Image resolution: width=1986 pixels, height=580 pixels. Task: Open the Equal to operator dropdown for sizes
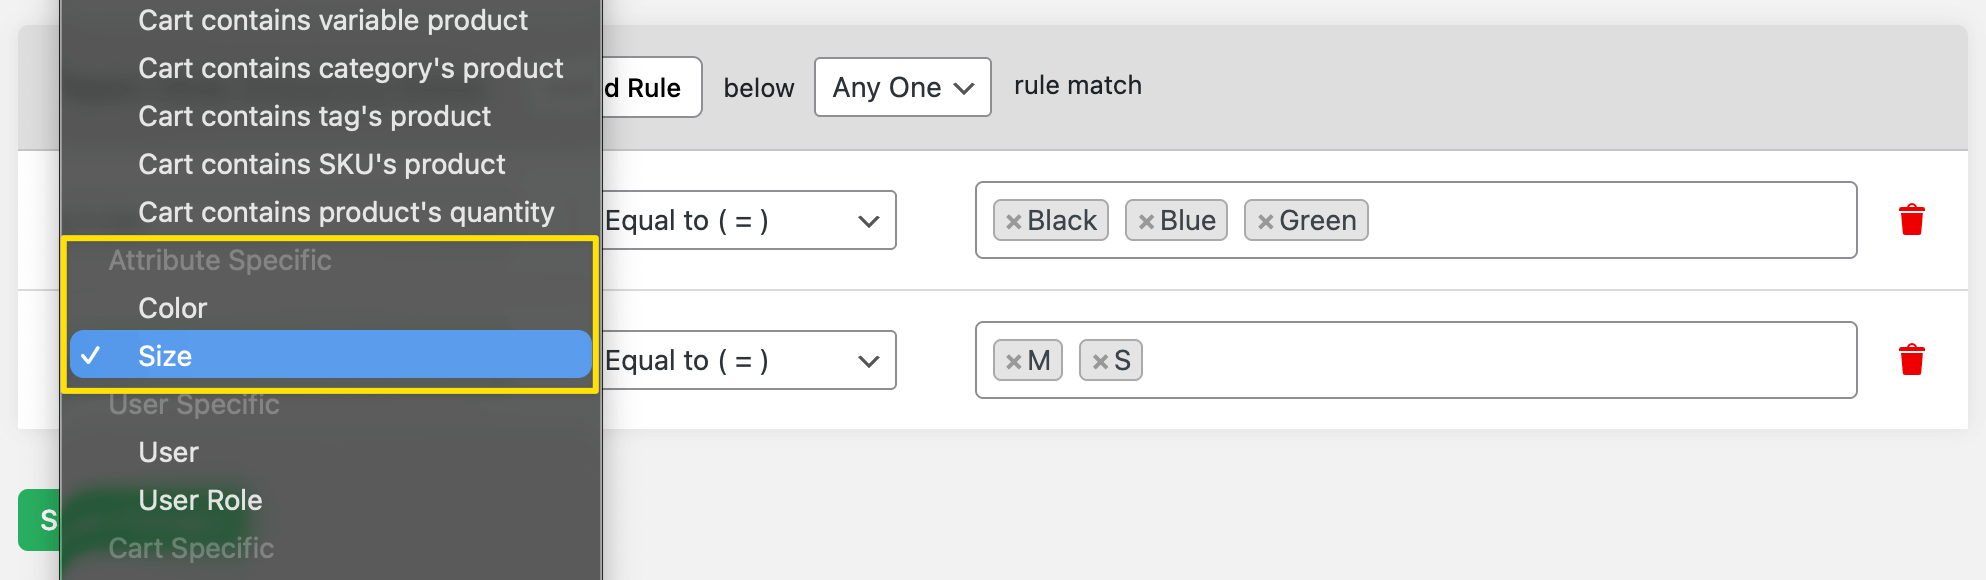(x=748, y=360)
